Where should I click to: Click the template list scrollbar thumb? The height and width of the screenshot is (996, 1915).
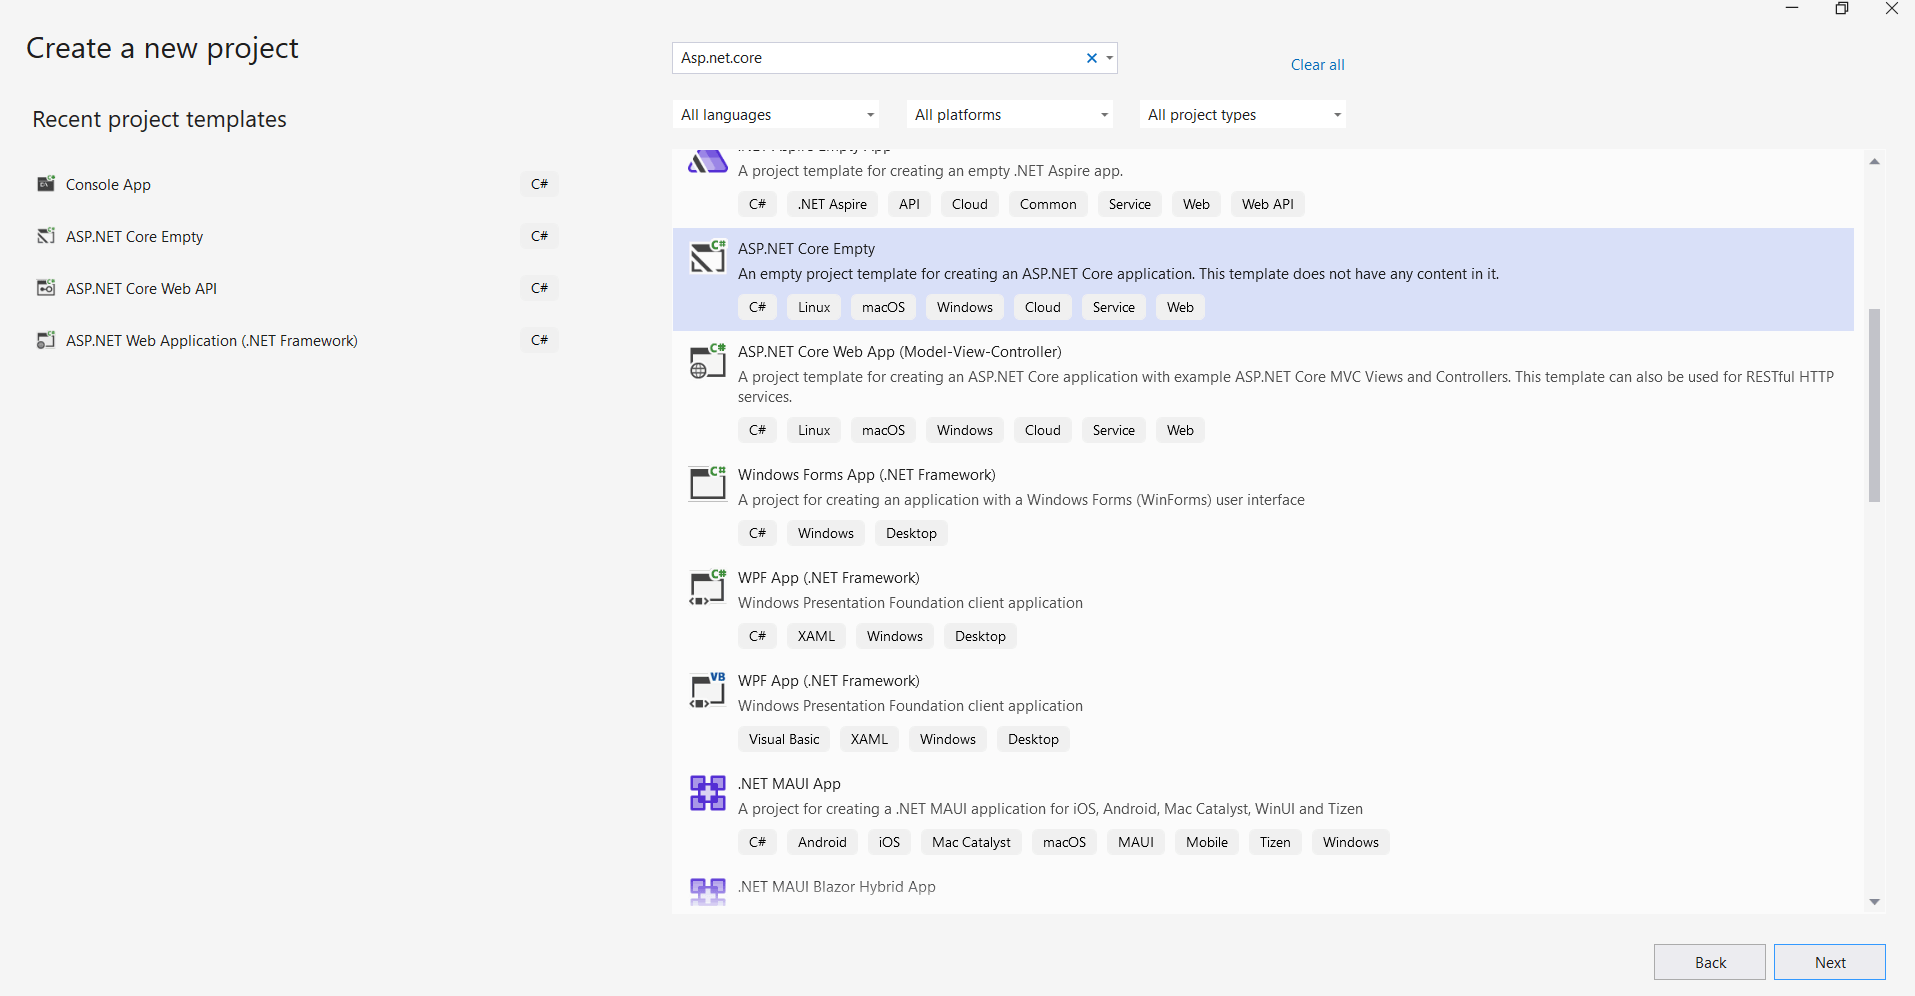pos(1875,405)
